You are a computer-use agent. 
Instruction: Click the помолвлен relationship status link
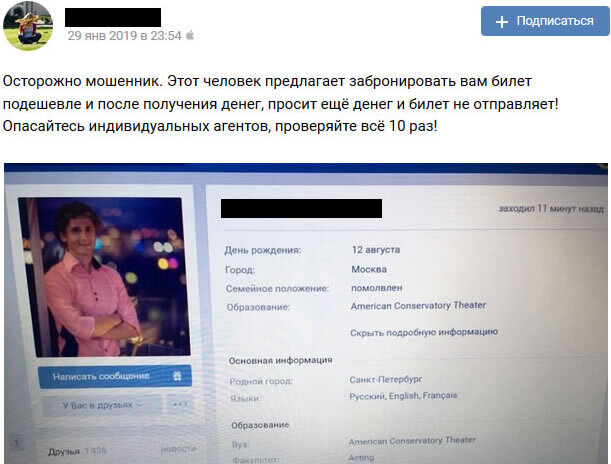click(x=377, y=288)
